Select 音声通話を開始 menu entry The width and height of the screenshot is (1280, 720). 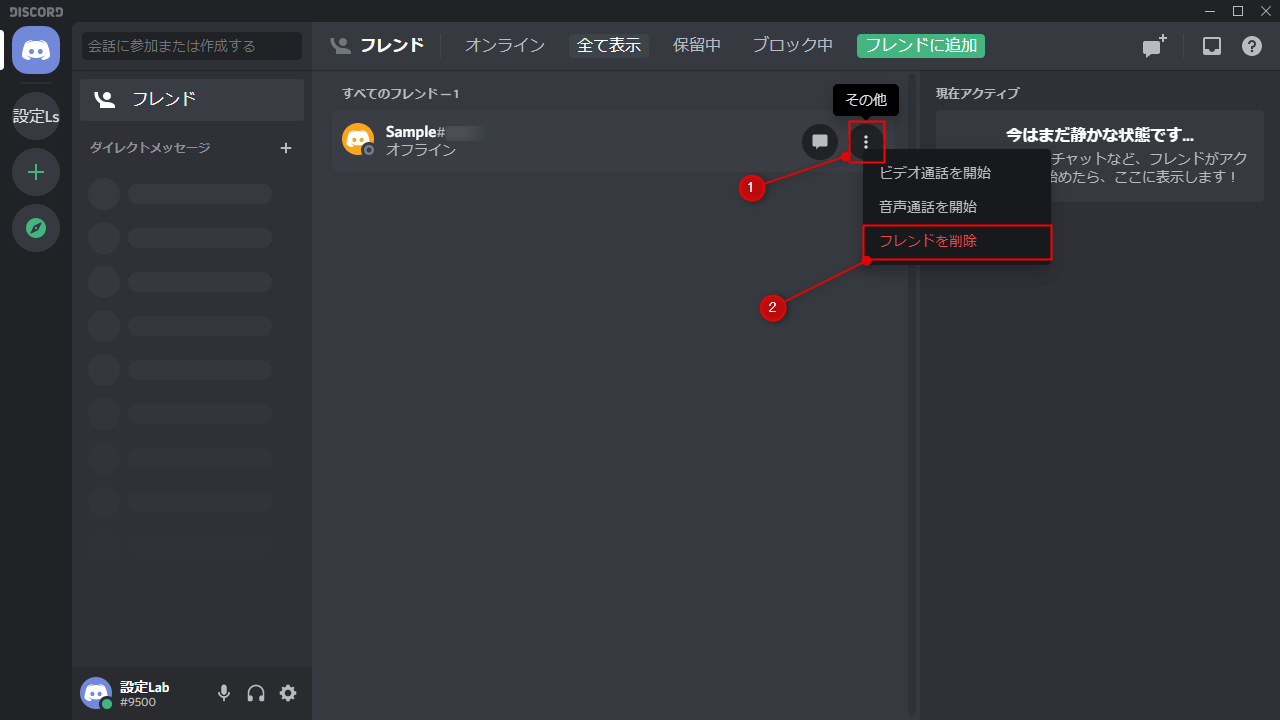click(x=957, y=207)
